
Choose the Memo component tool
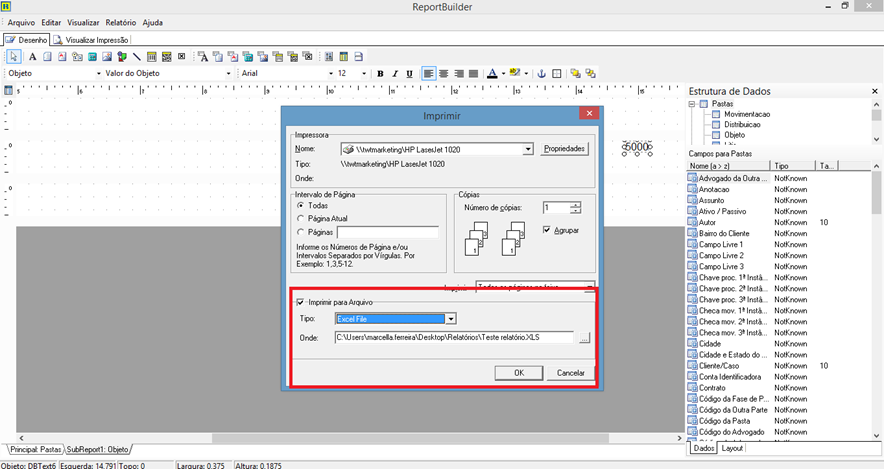click(47, 56)
